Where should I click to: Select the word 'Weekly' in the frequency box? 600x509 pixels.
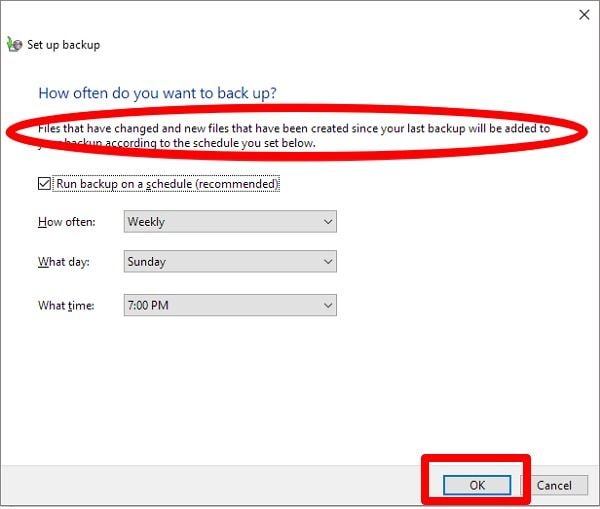[x=146, y=222]
